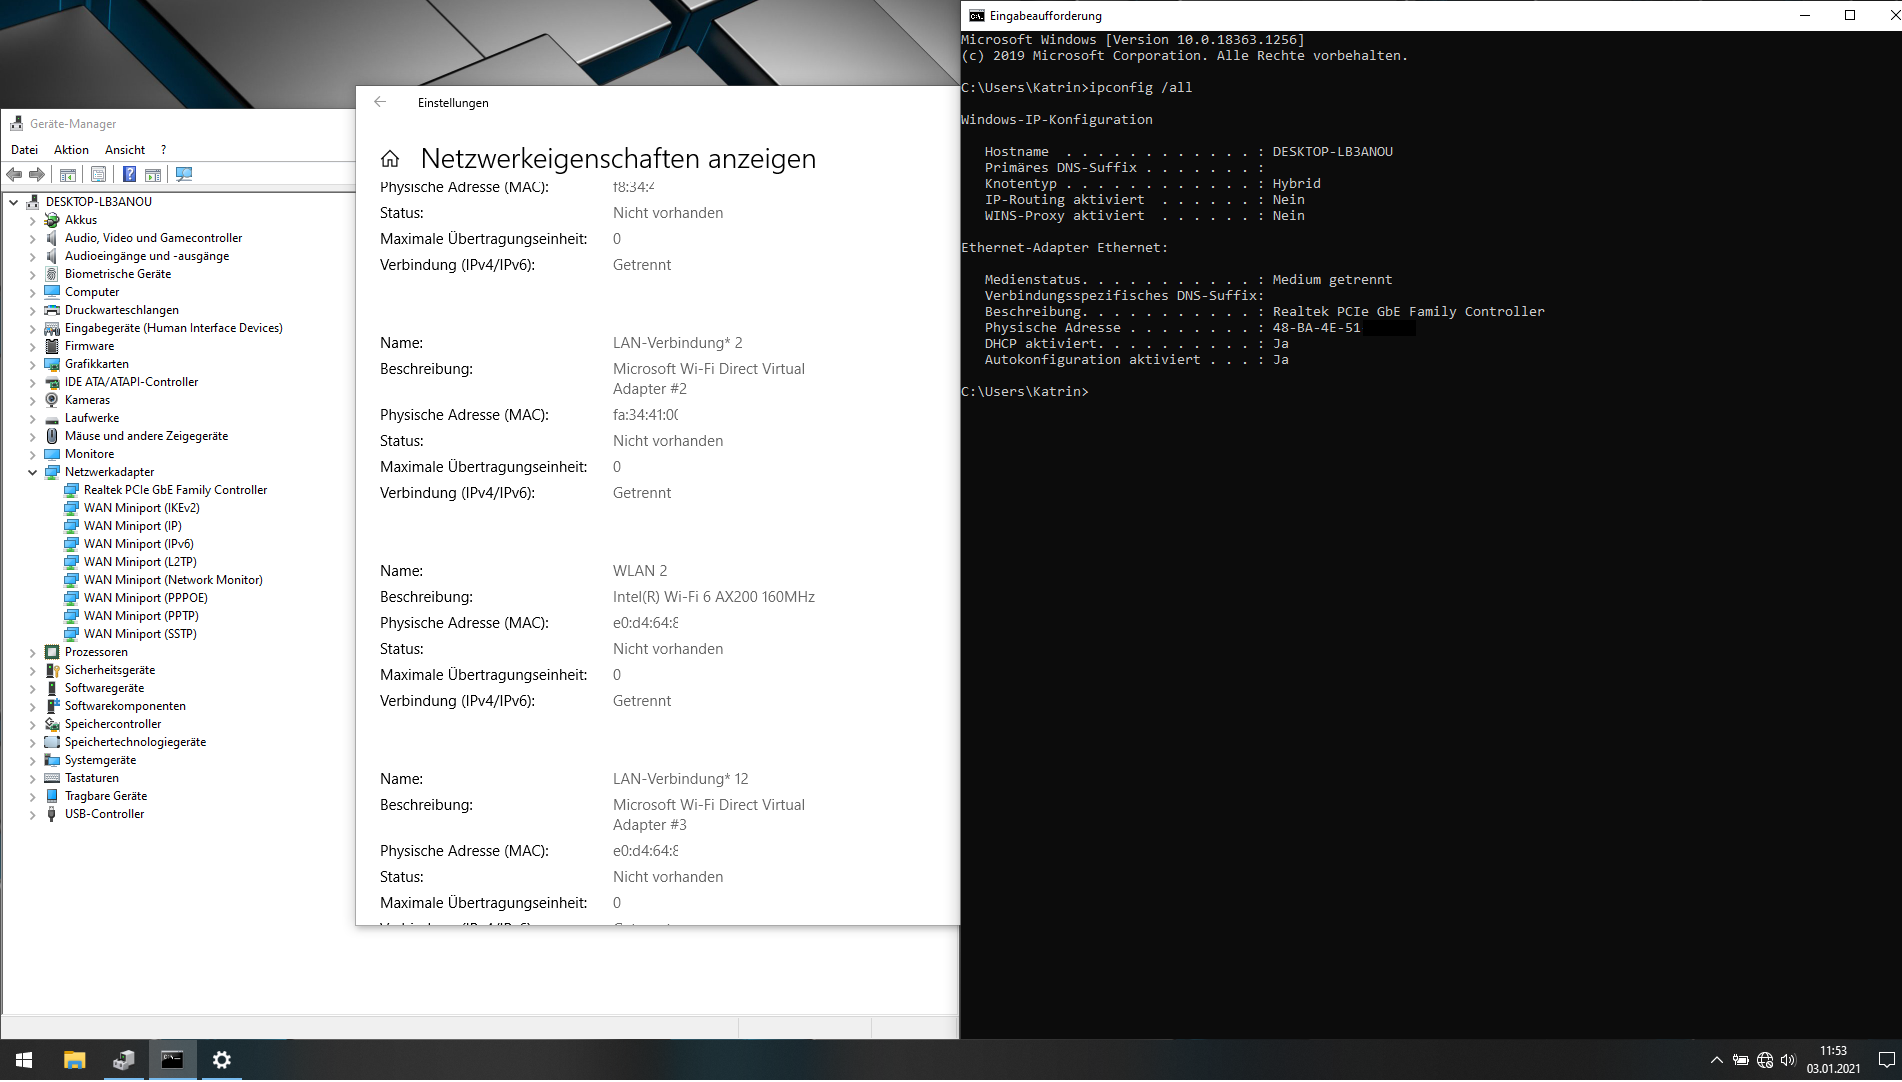Expand the Computer category

pyautogui.click(x=33, y=292)
